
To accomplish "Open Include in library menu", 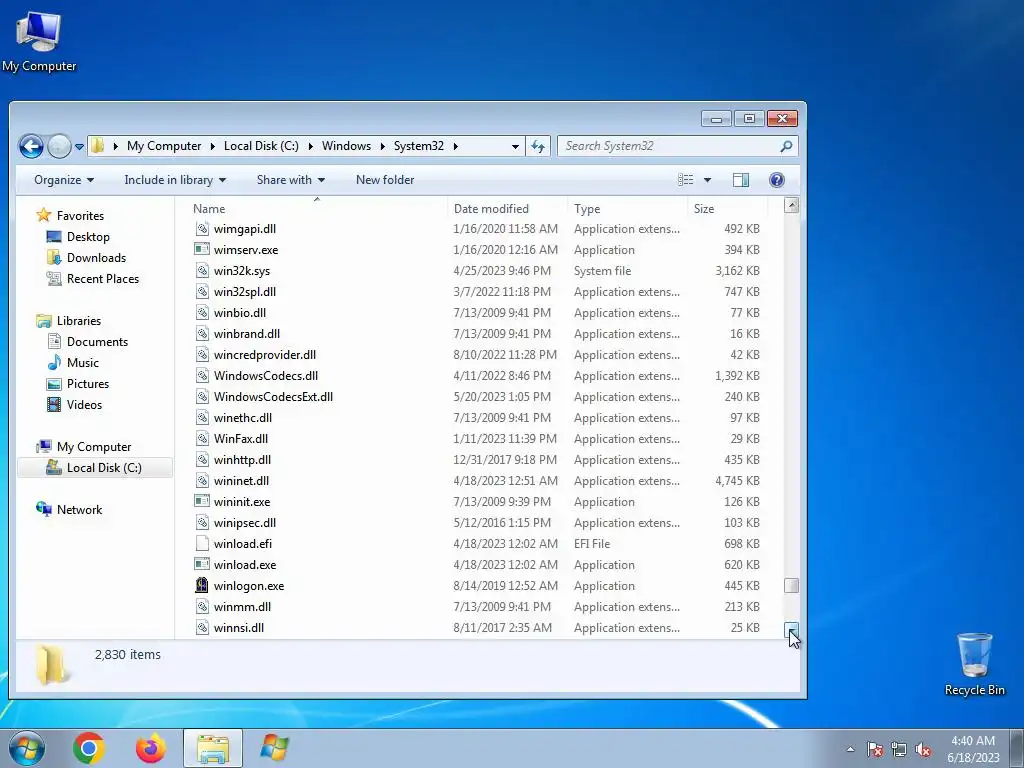I will [x=175, y=180].
